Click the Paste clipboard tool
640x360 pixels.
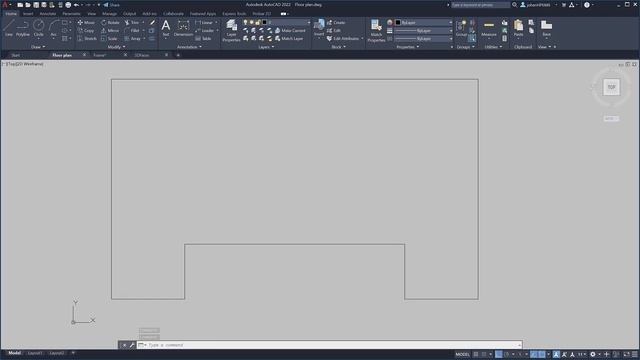[518, 29]
